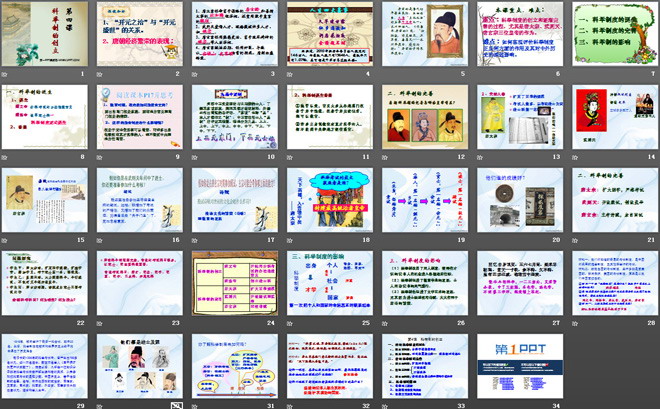Open slide 7 listing three green bullet points
Screen dimensions: 660x409
pos(614,34)
